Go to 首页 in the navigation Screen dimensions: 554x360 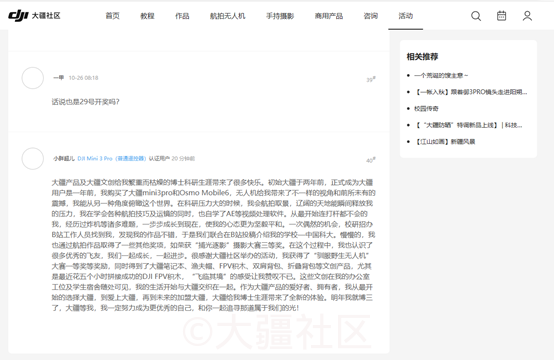(x=112, y=16)
